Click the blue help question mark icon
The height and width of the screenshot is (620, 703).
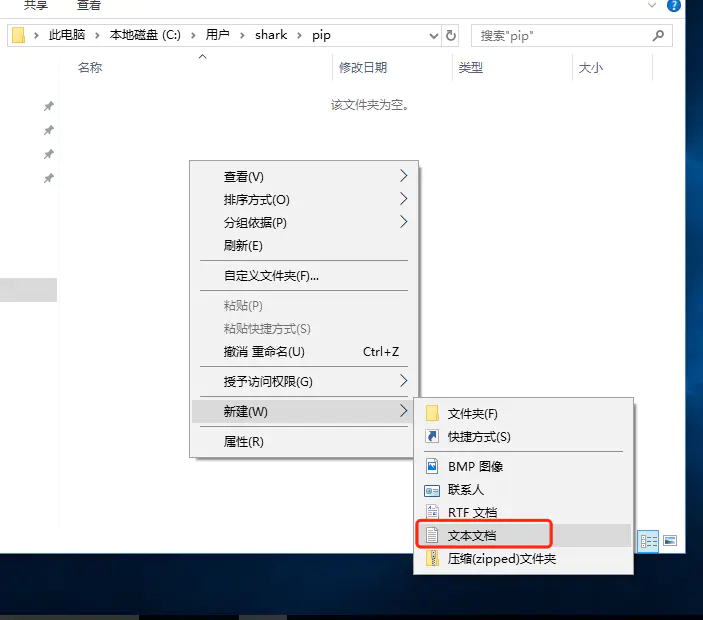point(673,5)
